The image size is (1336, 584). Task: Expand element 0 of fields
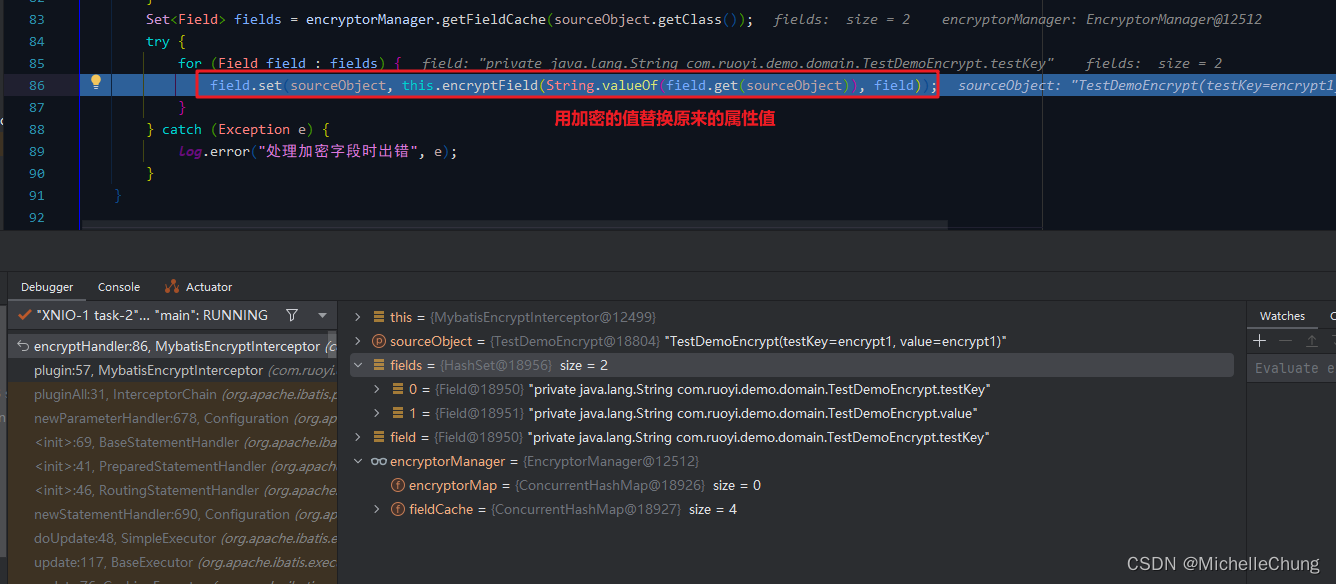377,389
